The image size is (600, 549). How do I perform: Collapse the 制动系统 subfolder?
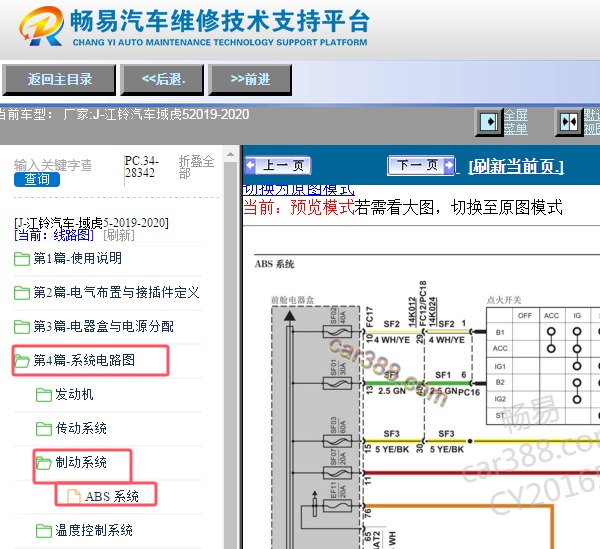81,462
